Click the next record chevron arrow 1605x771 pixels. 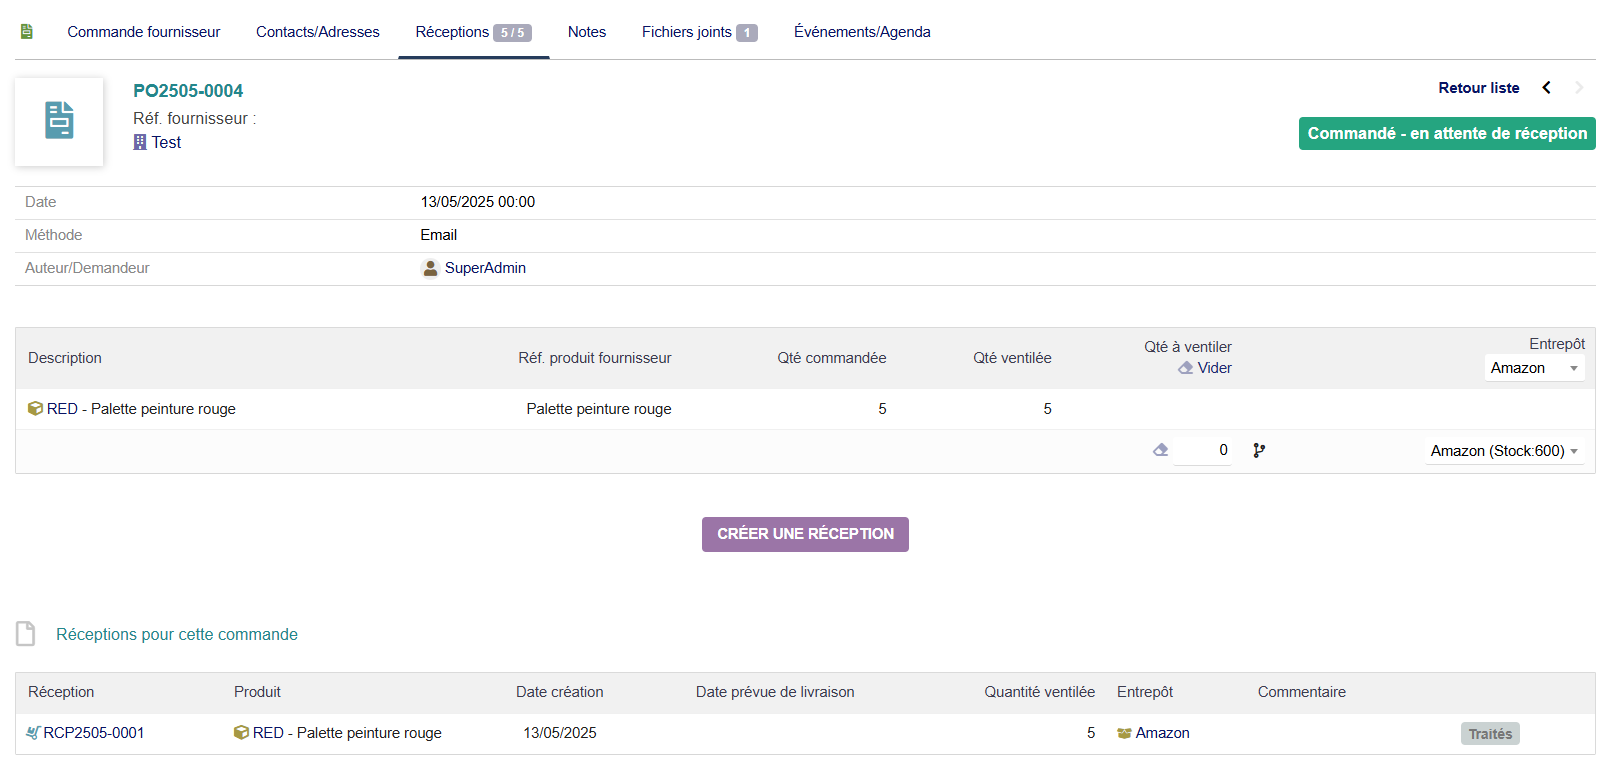point(1579,88)
